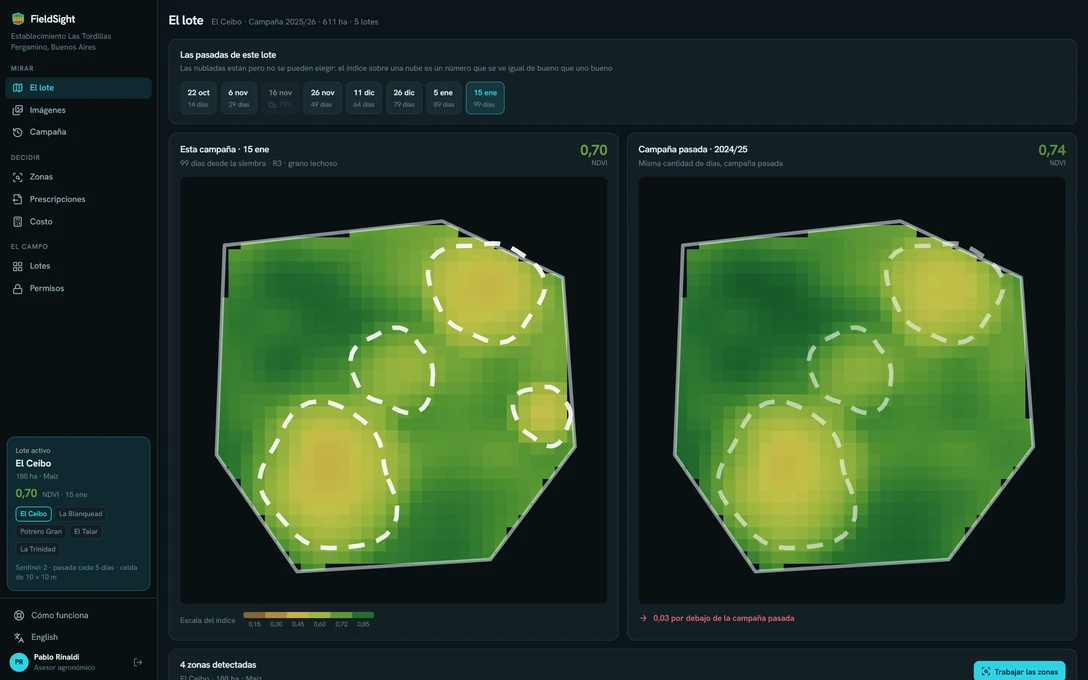Click the 0,45 yellow scale swatch
This screenshot has width=1088, height=680.
click(x=298, y=615)
